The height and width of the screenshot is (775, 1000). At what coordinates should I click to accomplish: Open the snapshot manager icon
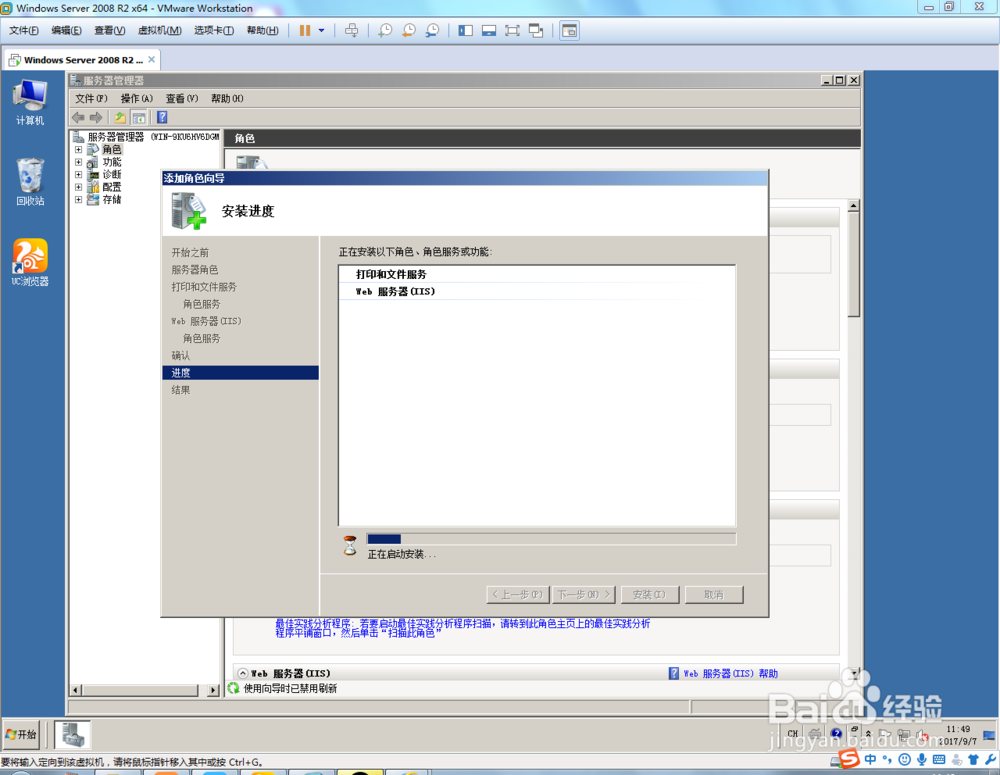pyautogui.click(x=432, y=31)
